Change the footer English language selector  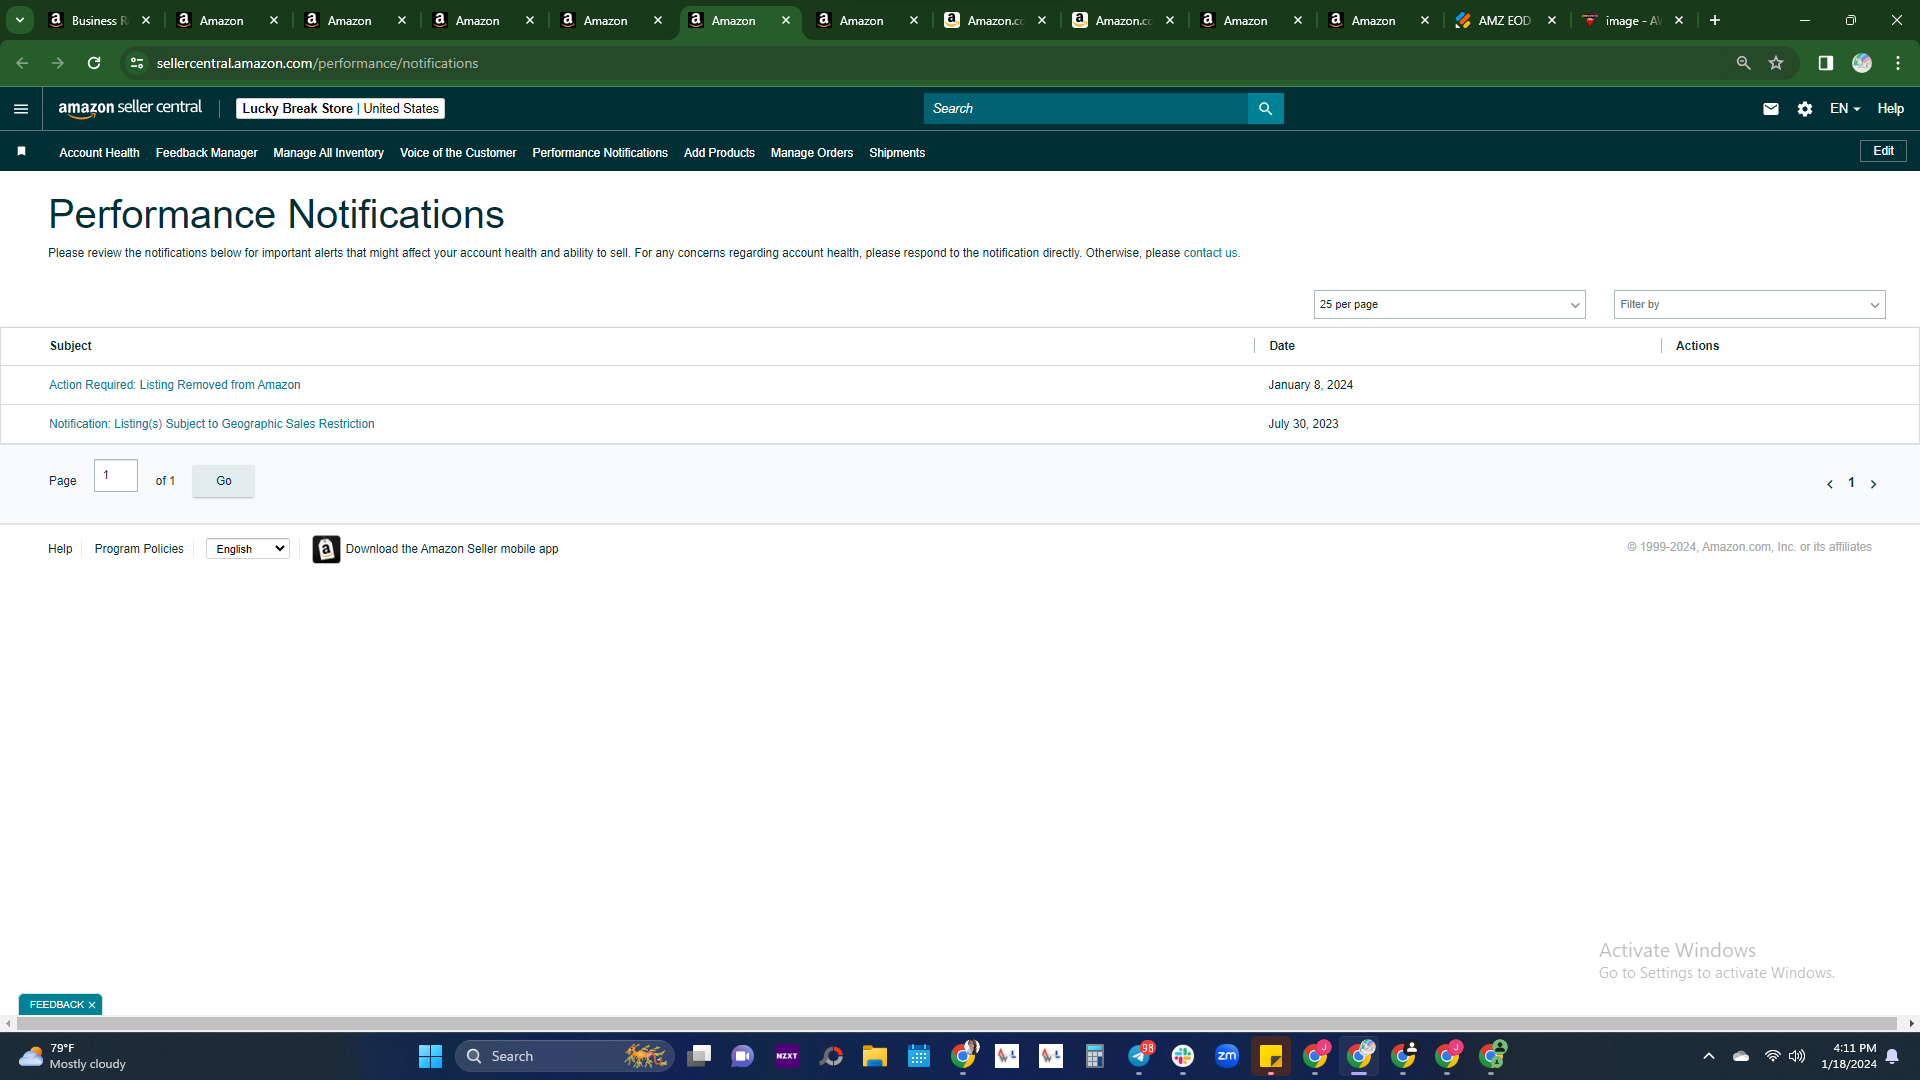pyautogui.click(x=248, y=549)
